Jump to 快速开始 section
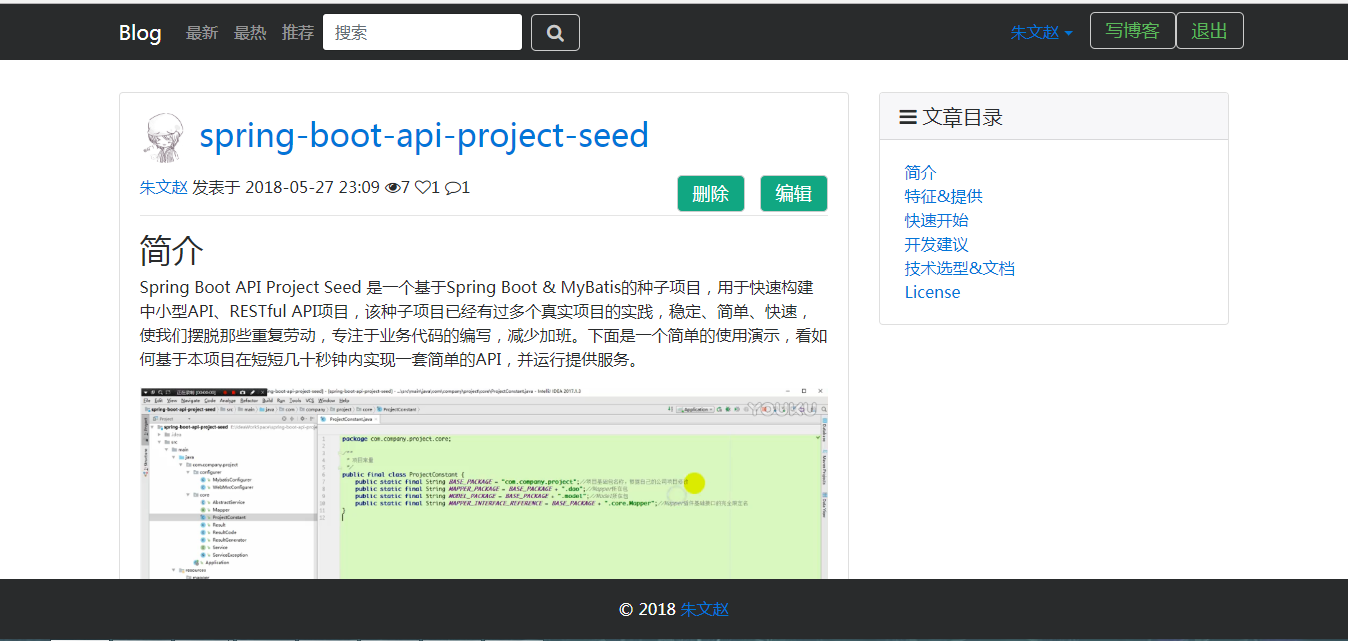Viewport: 1348px width, 641px height. tap(937, 220)
